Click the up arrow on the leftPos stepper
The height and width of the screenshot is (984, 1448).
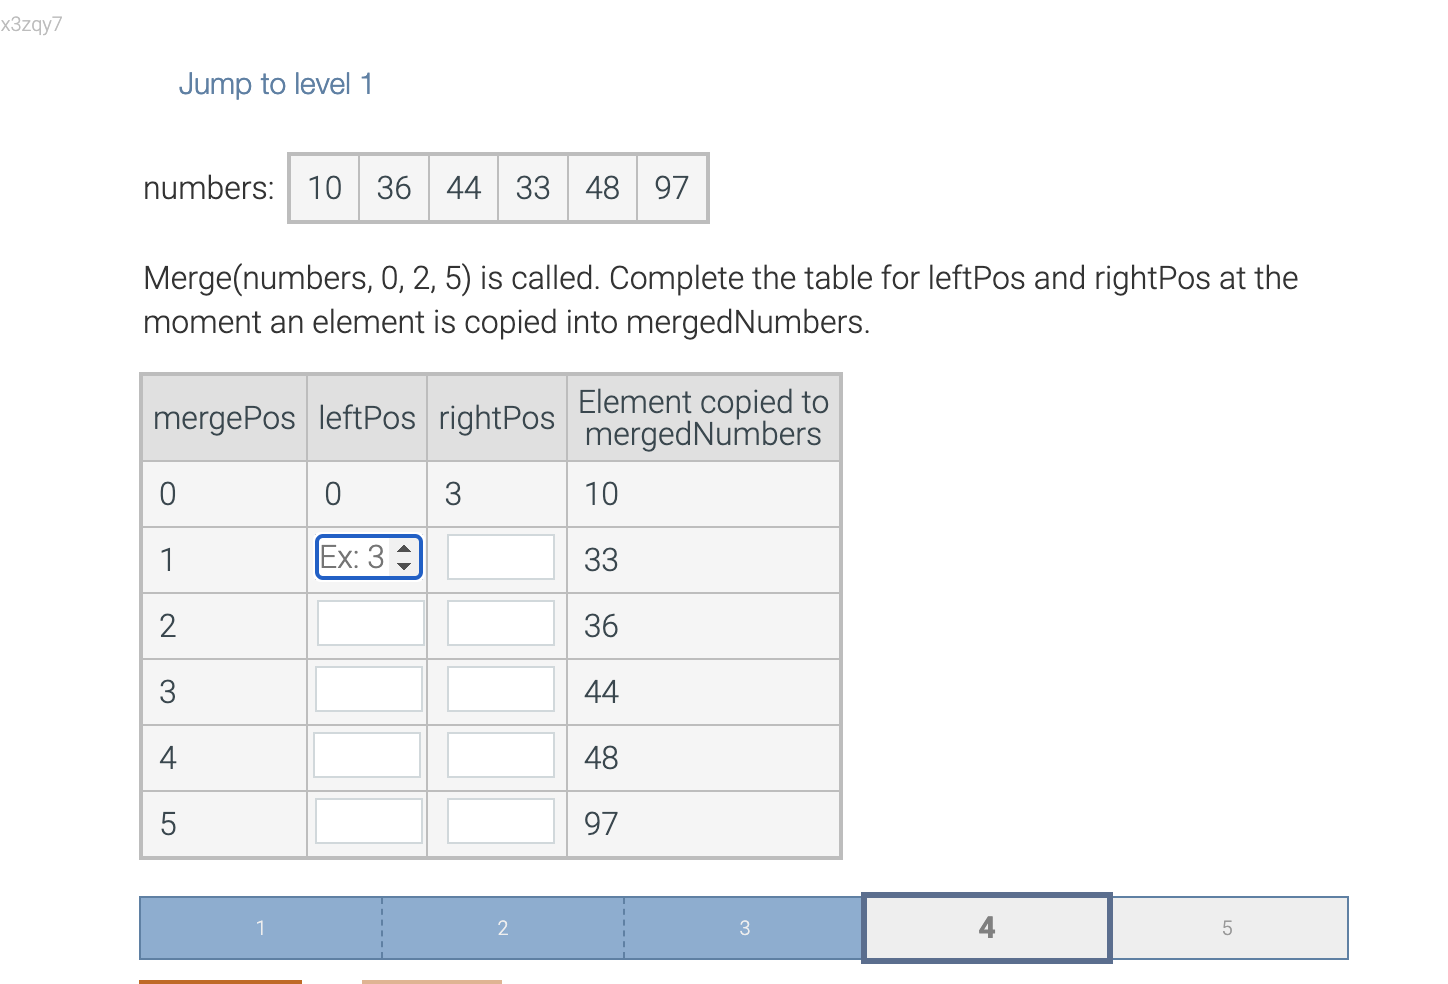[x=404, y=549]
